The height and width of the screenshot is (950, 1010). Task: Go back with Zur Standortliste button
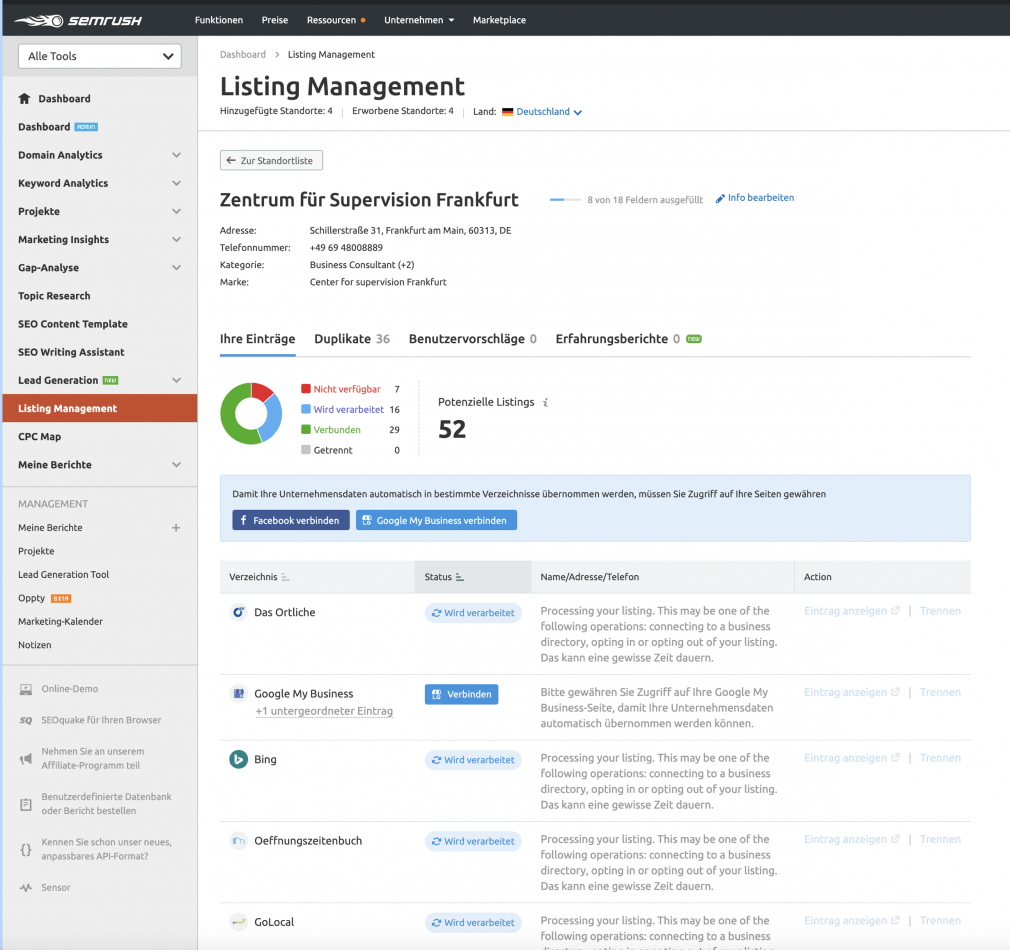(x=271, y=160)
